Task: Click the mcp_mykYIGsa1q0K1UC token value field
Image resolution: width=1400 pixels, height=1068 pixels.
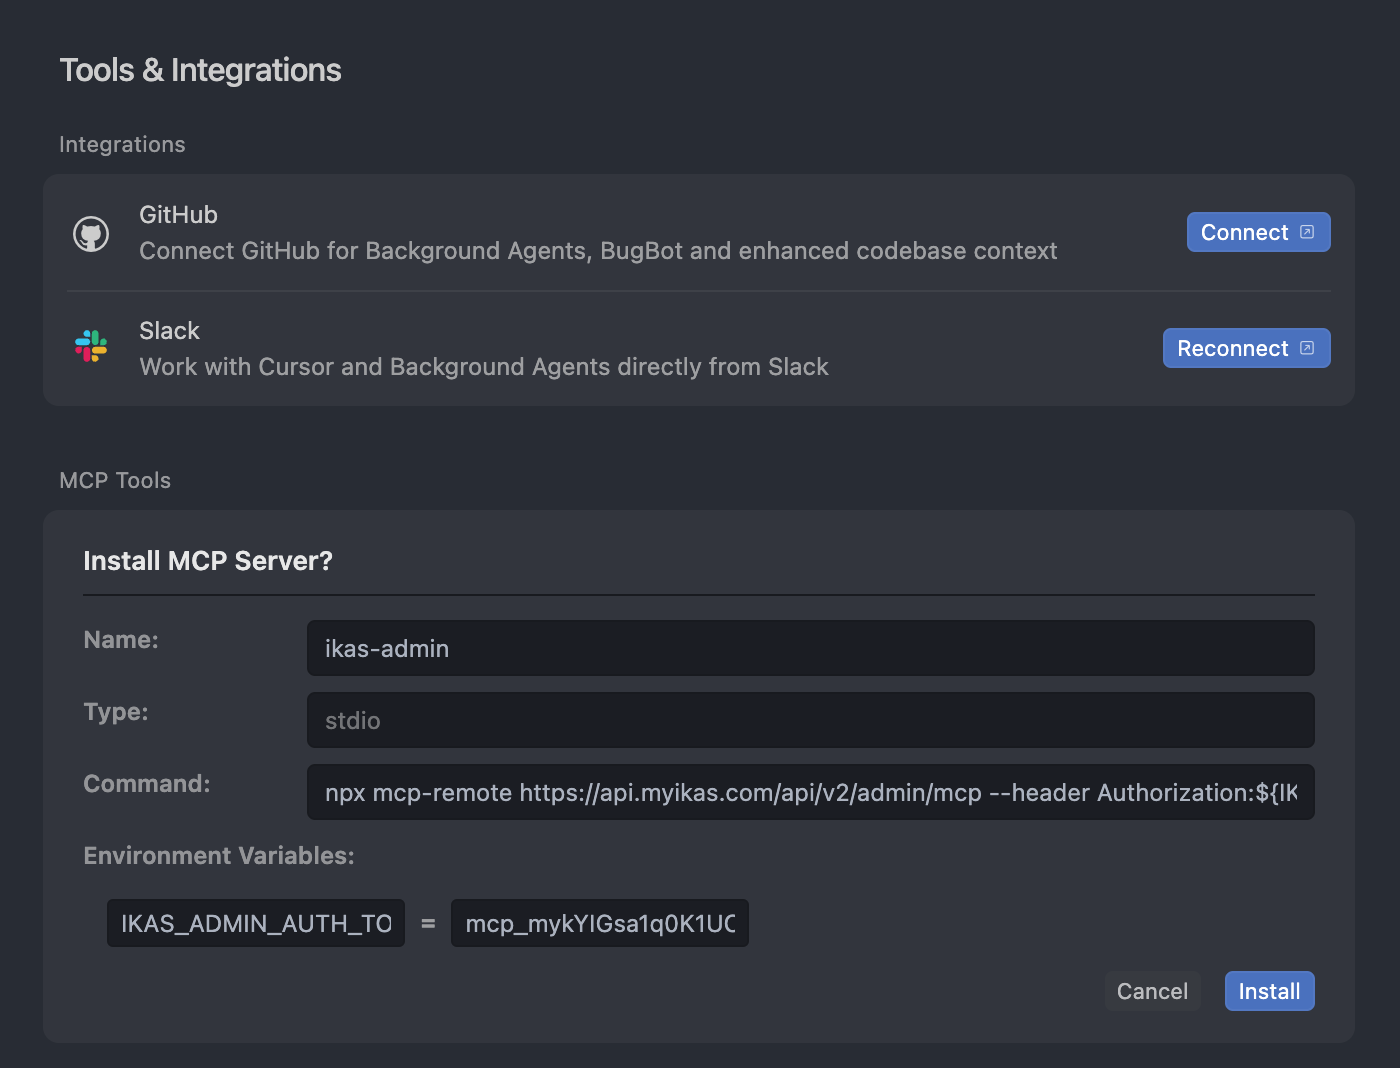Action: tap(600, 923)
